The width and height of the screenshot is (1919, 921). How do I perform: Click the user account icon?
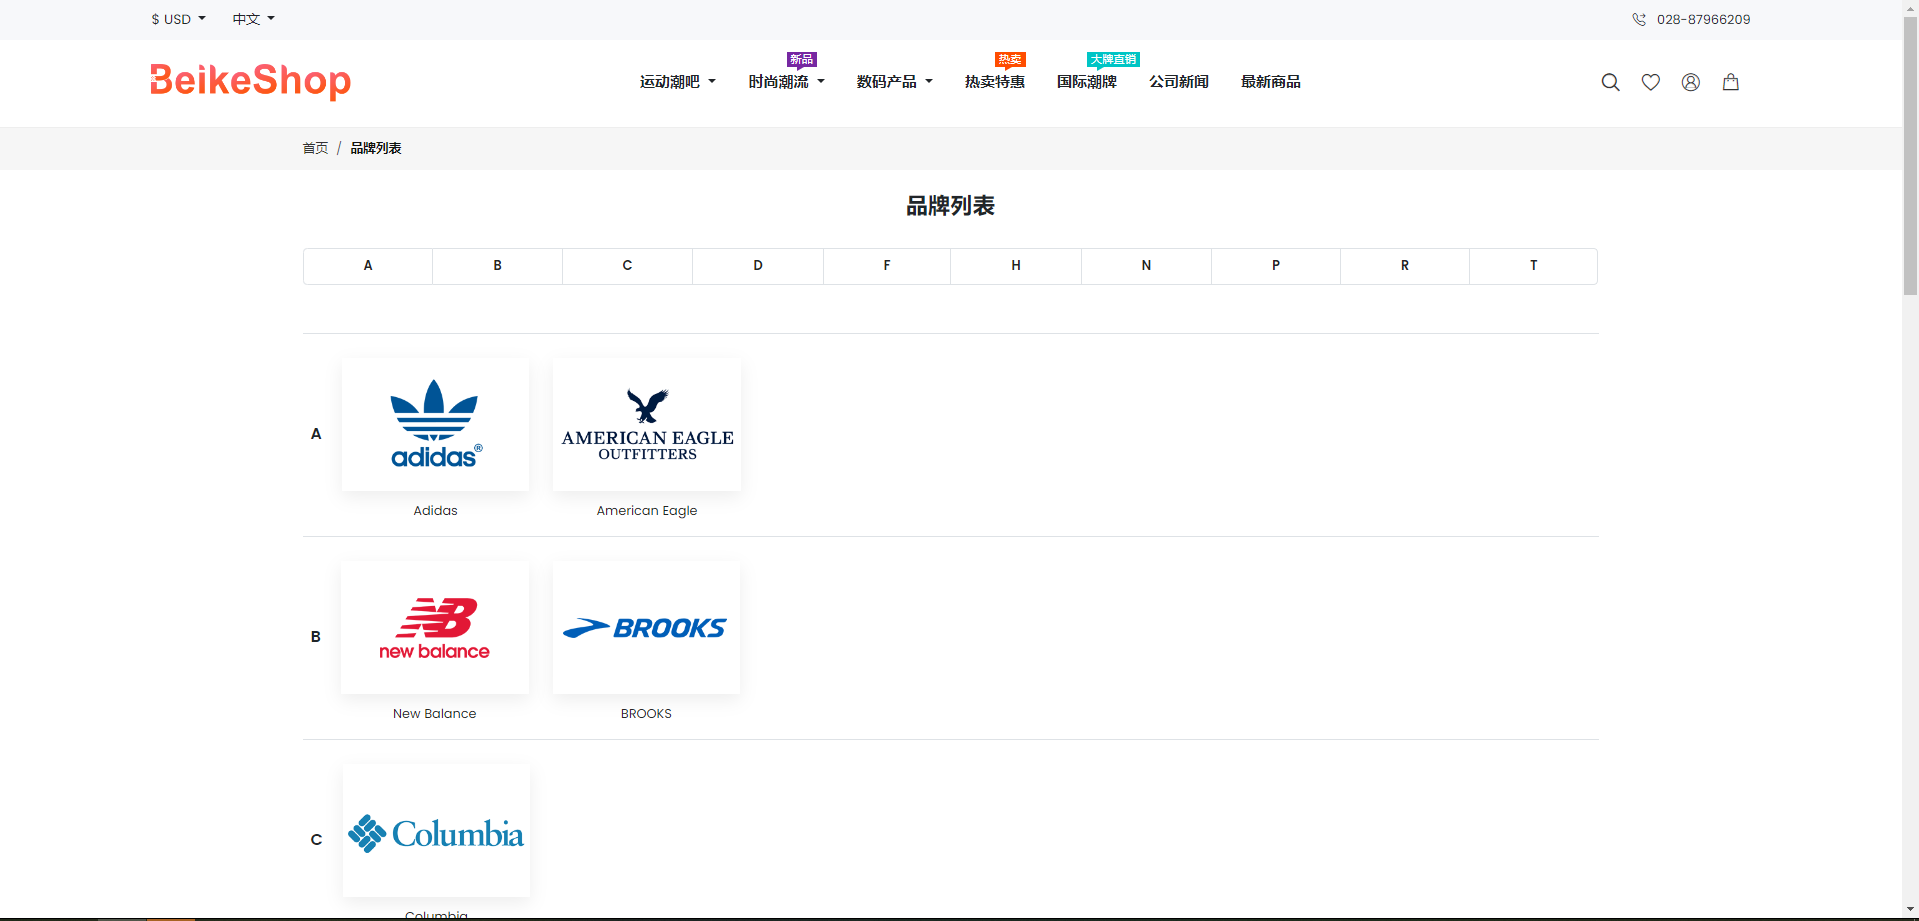pos(1690,82)
